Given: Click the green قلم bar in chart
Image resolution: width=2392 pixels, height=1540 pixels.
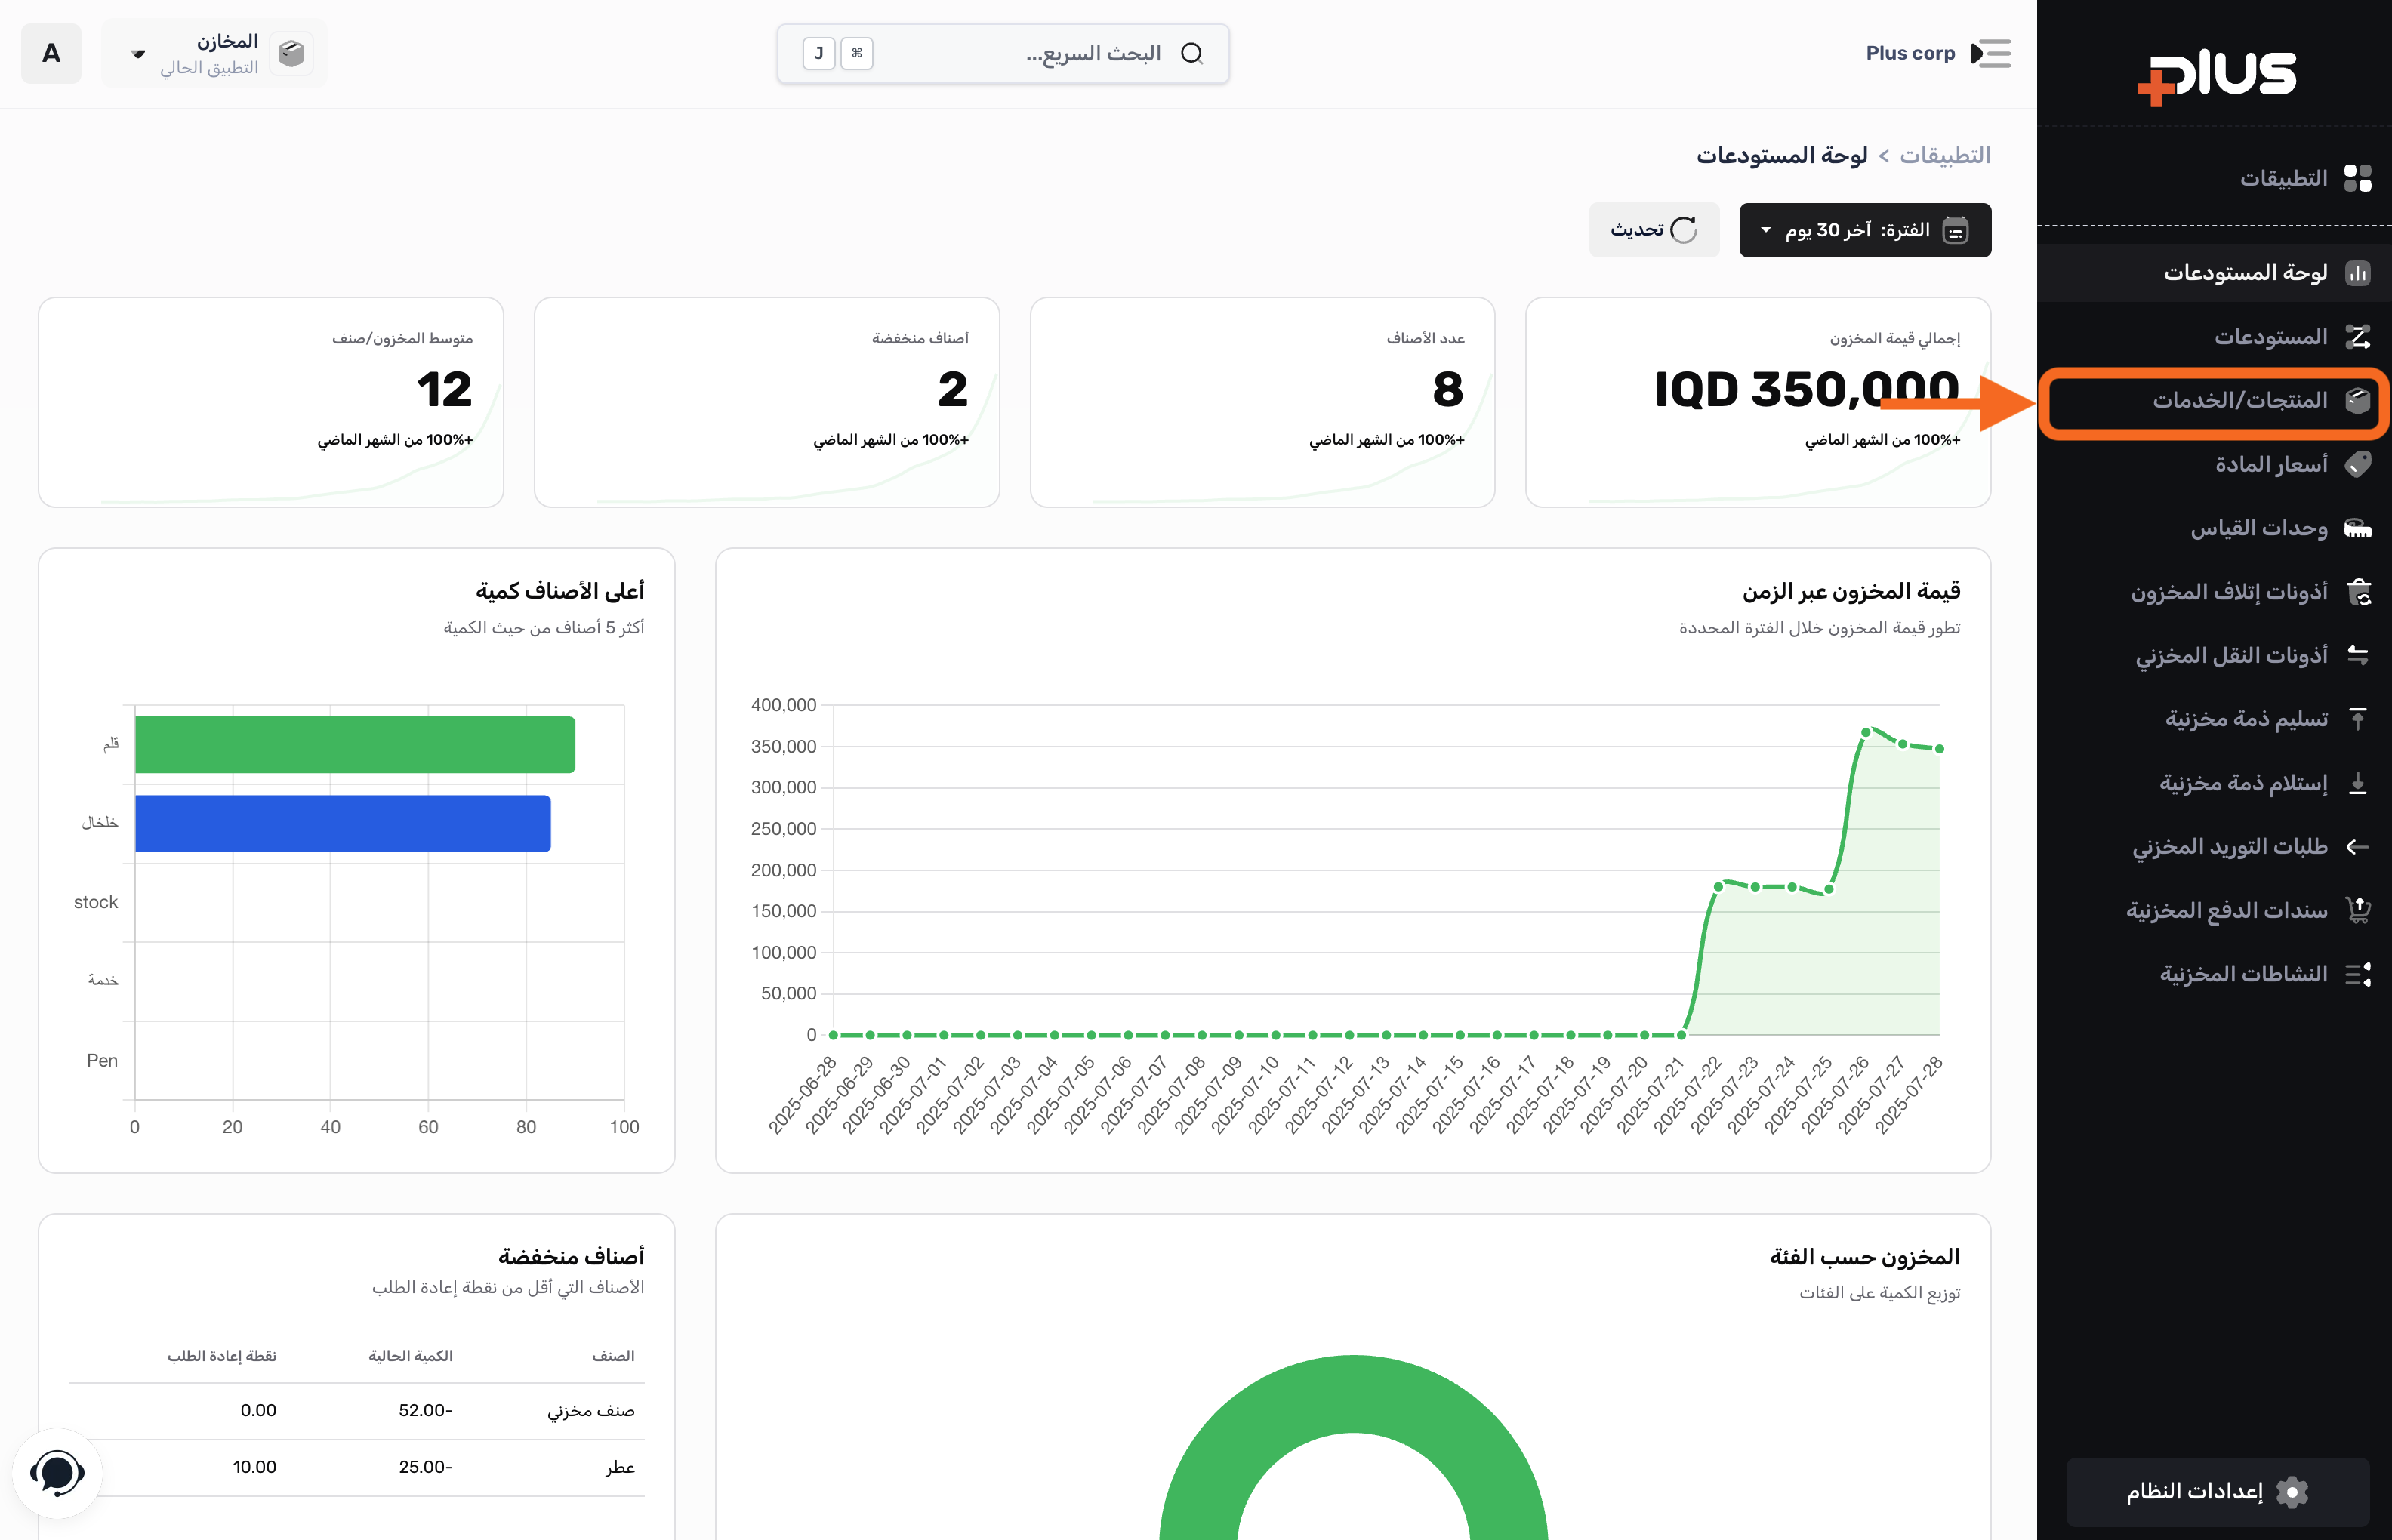Looking at the screenshot, I should 355,744.
